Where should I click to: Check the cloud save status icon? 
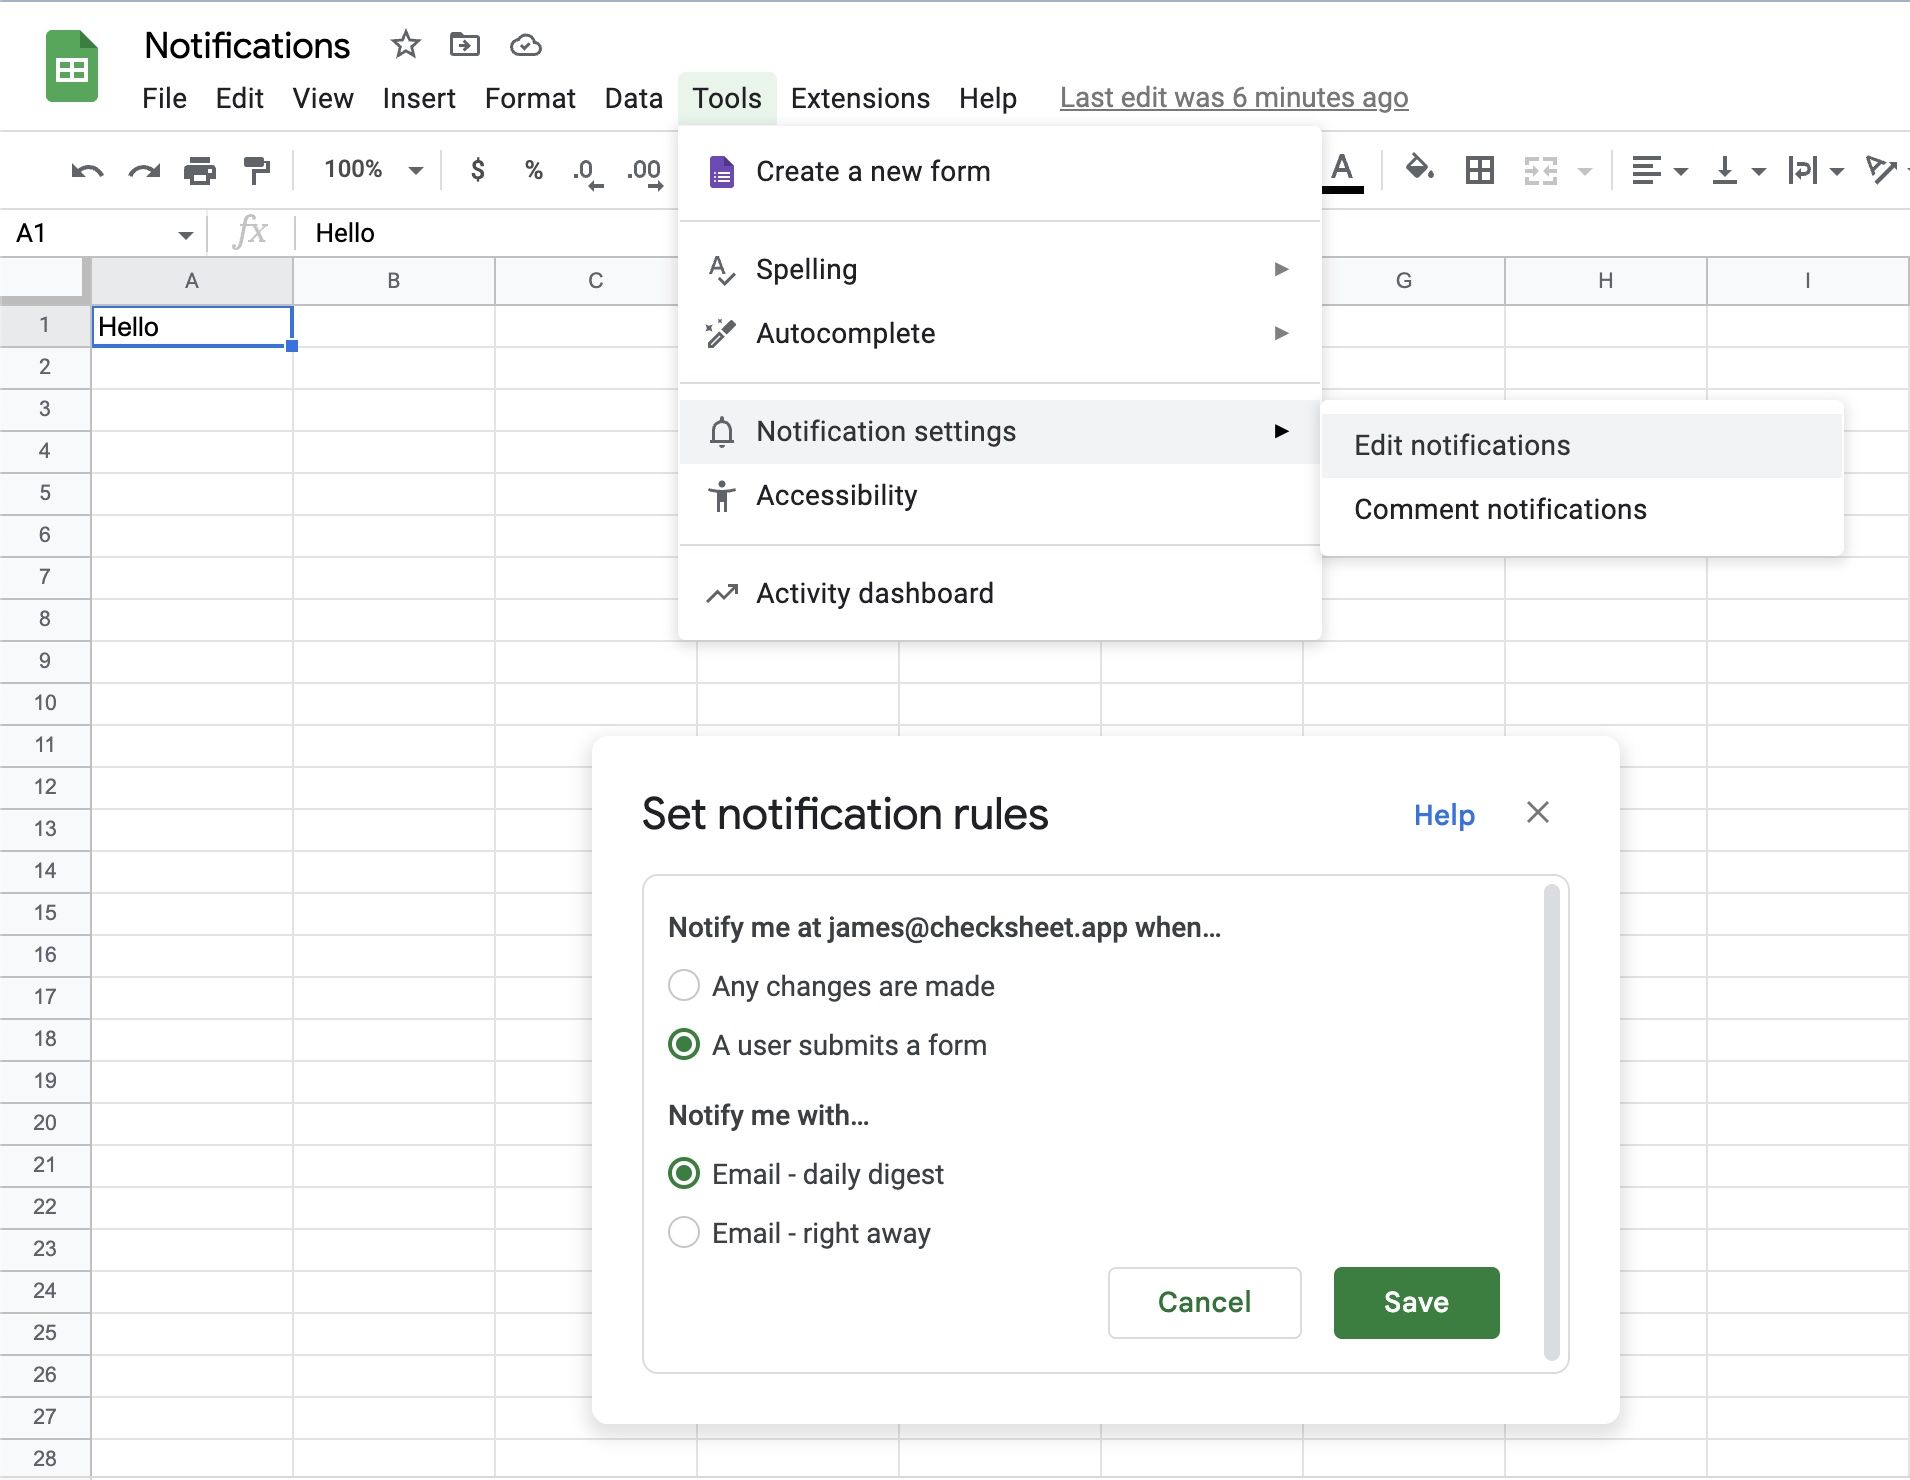coord(526,45)
